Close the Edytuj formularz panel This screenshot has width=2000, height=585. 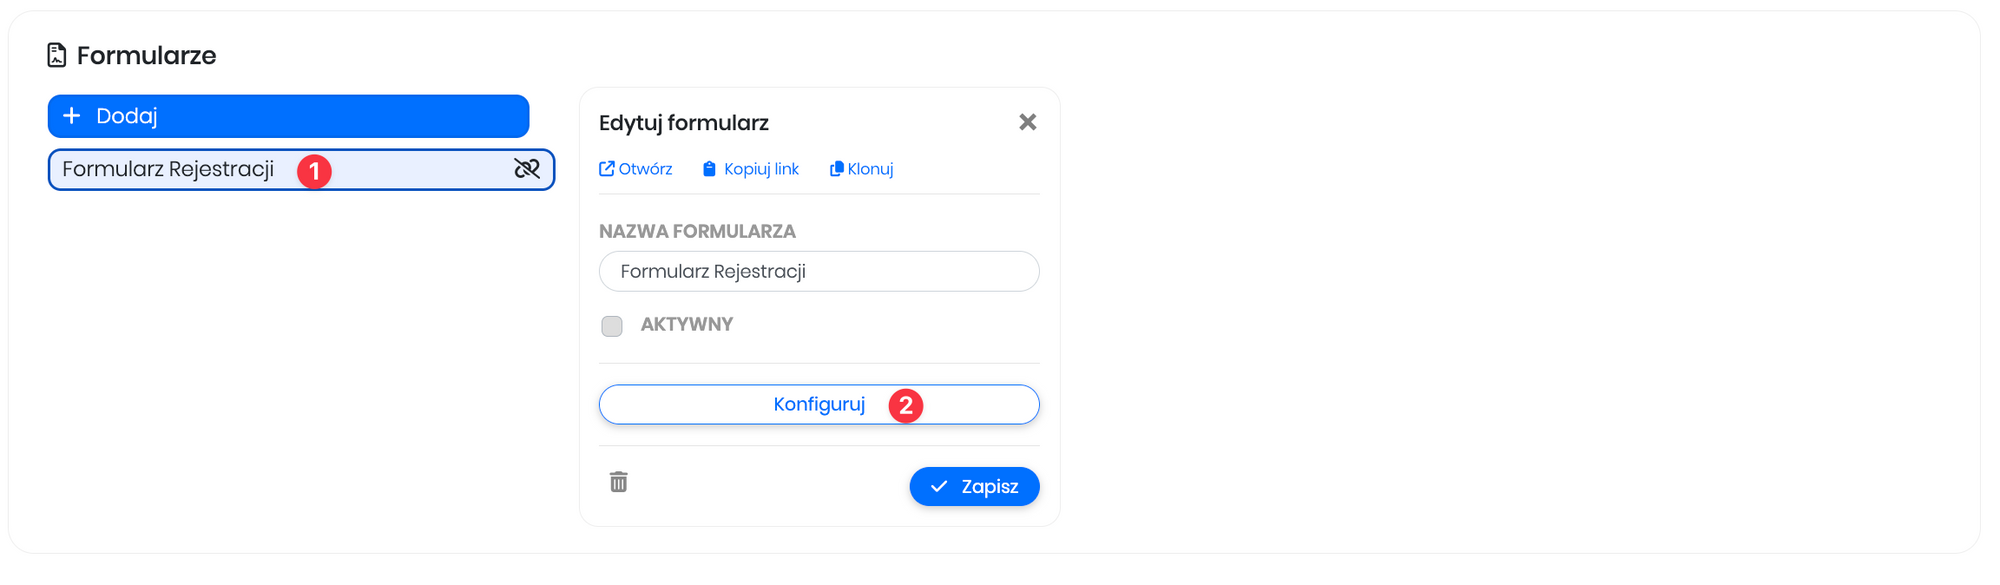coord(1027,122)
